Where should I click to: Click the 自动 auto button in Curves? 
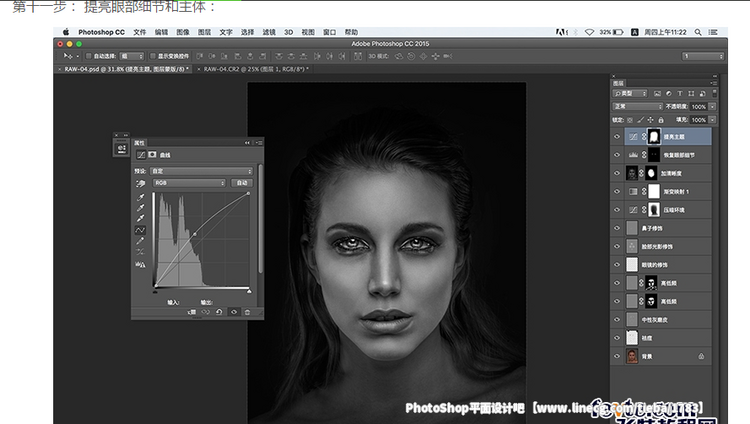pos(241,183)
